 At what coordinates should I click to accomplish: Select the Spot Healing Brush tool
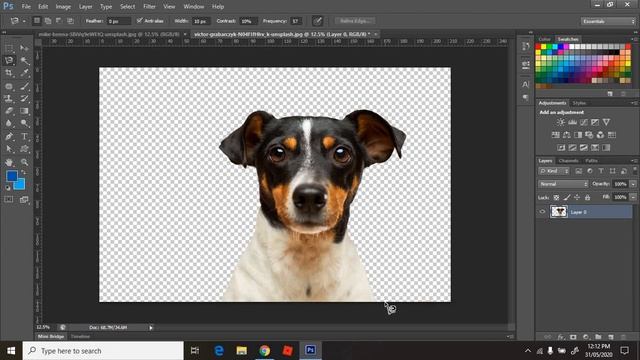coord(9,86)
